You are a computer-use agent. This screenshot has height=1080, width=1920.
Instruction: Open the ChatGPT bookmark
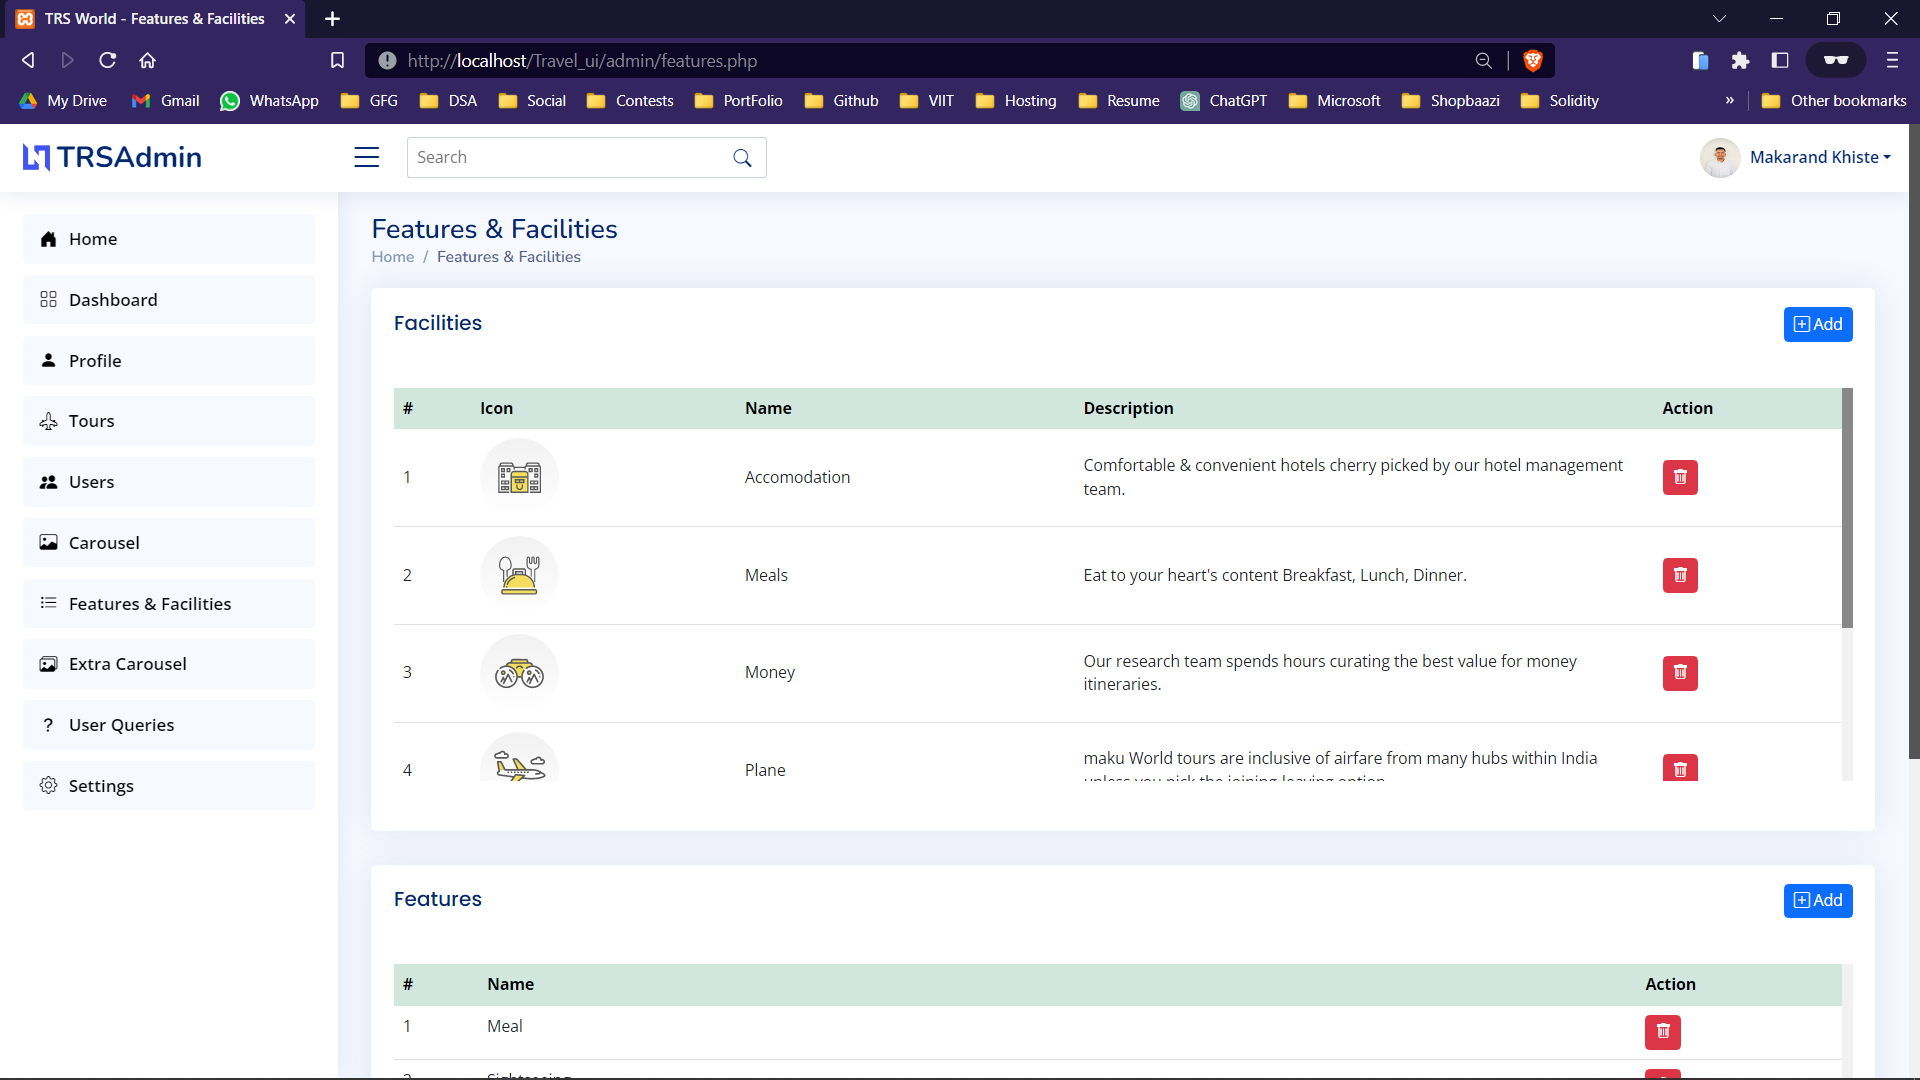point(1224,101)
